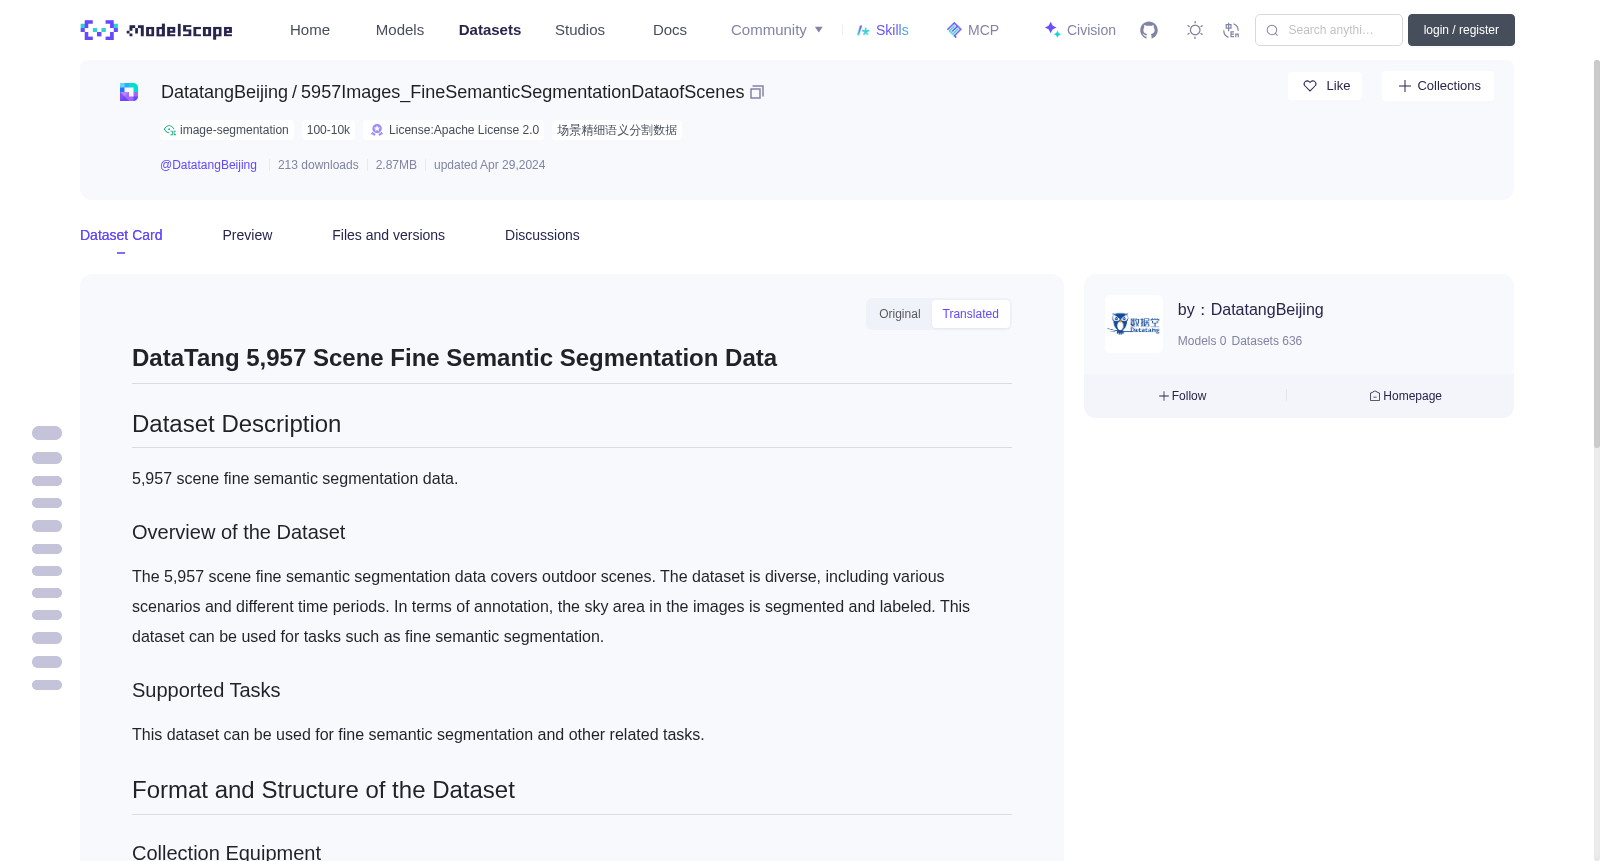Show the Translated card text

tap(970, 314)
